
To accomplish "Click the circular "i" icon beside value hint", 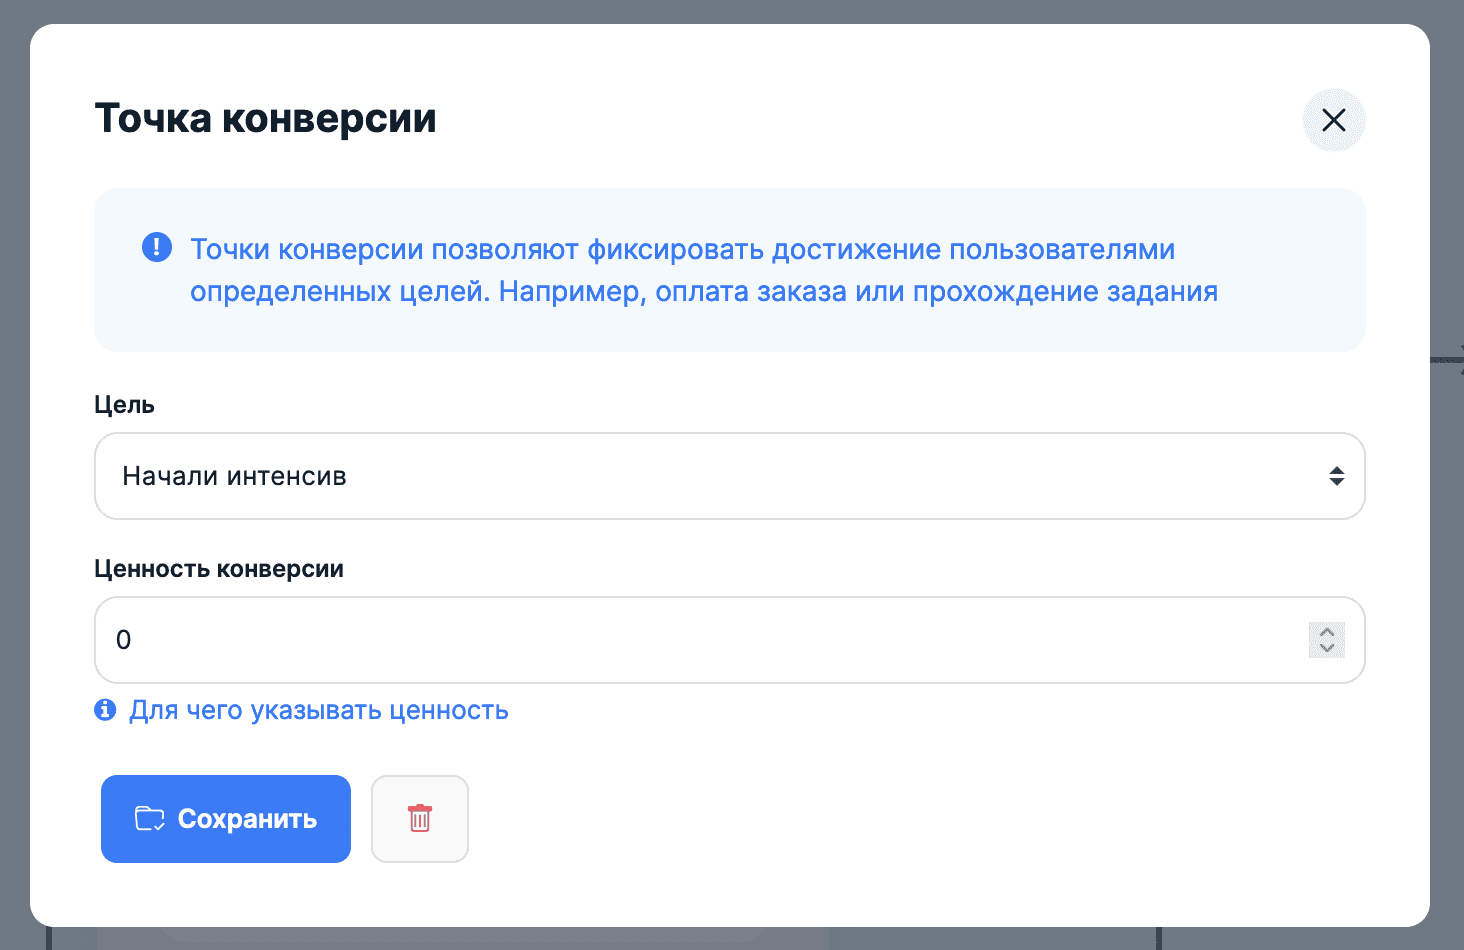I will [105, 710].
